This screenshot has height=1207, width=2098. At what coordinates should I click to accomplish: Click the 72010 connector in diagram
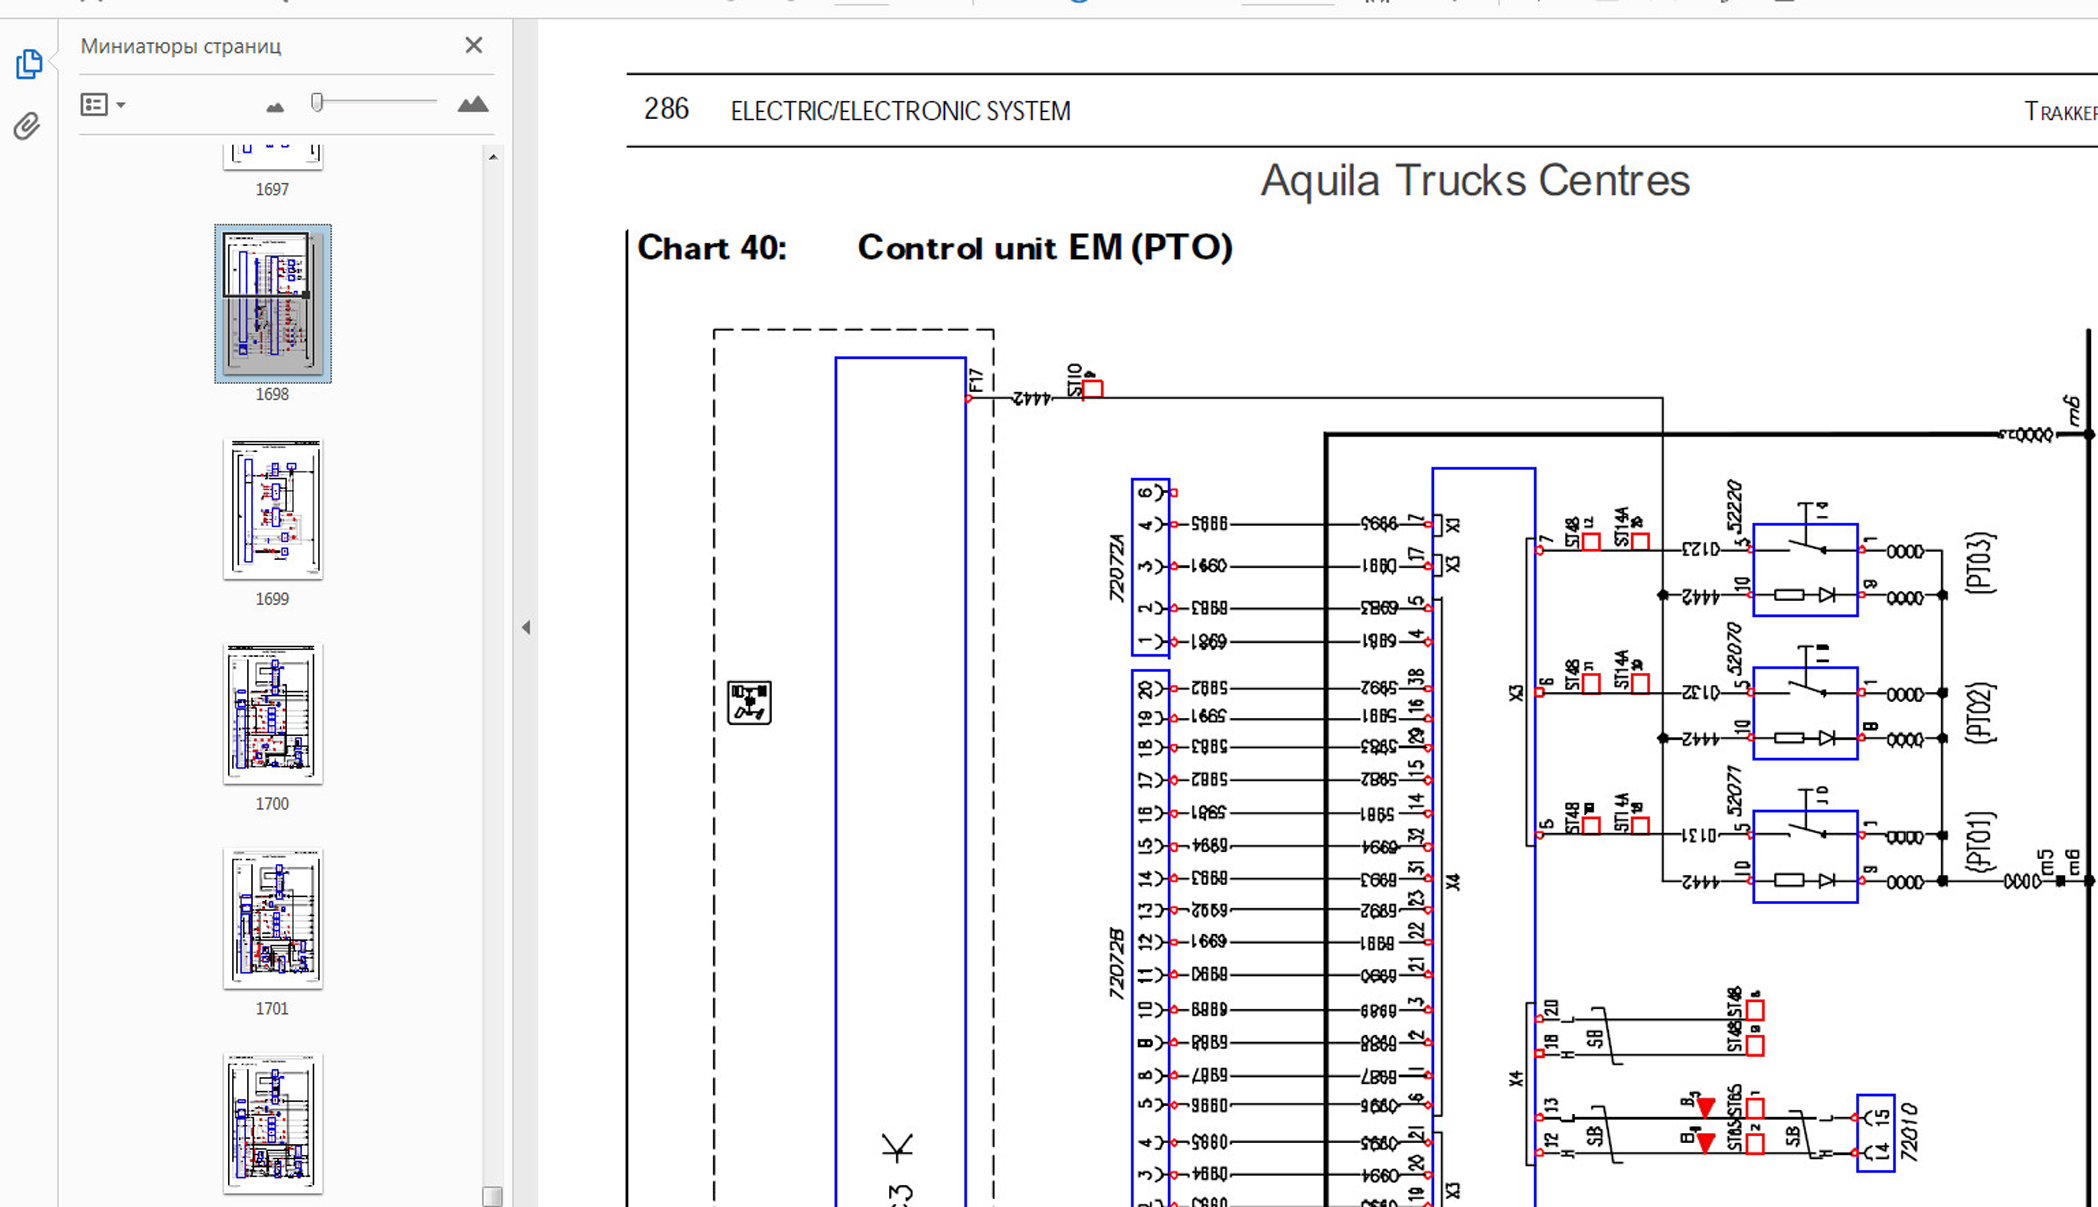click(x=1875, y=1132)
